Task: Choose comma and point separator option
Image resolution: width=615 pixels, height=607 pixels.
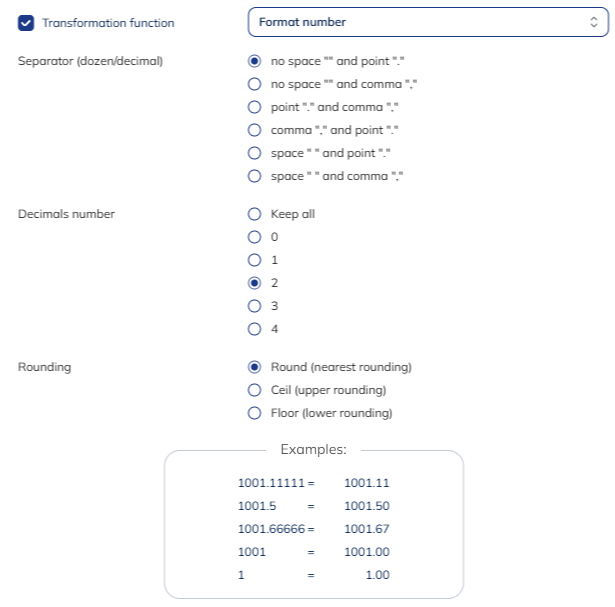Action: click(255, 130)
